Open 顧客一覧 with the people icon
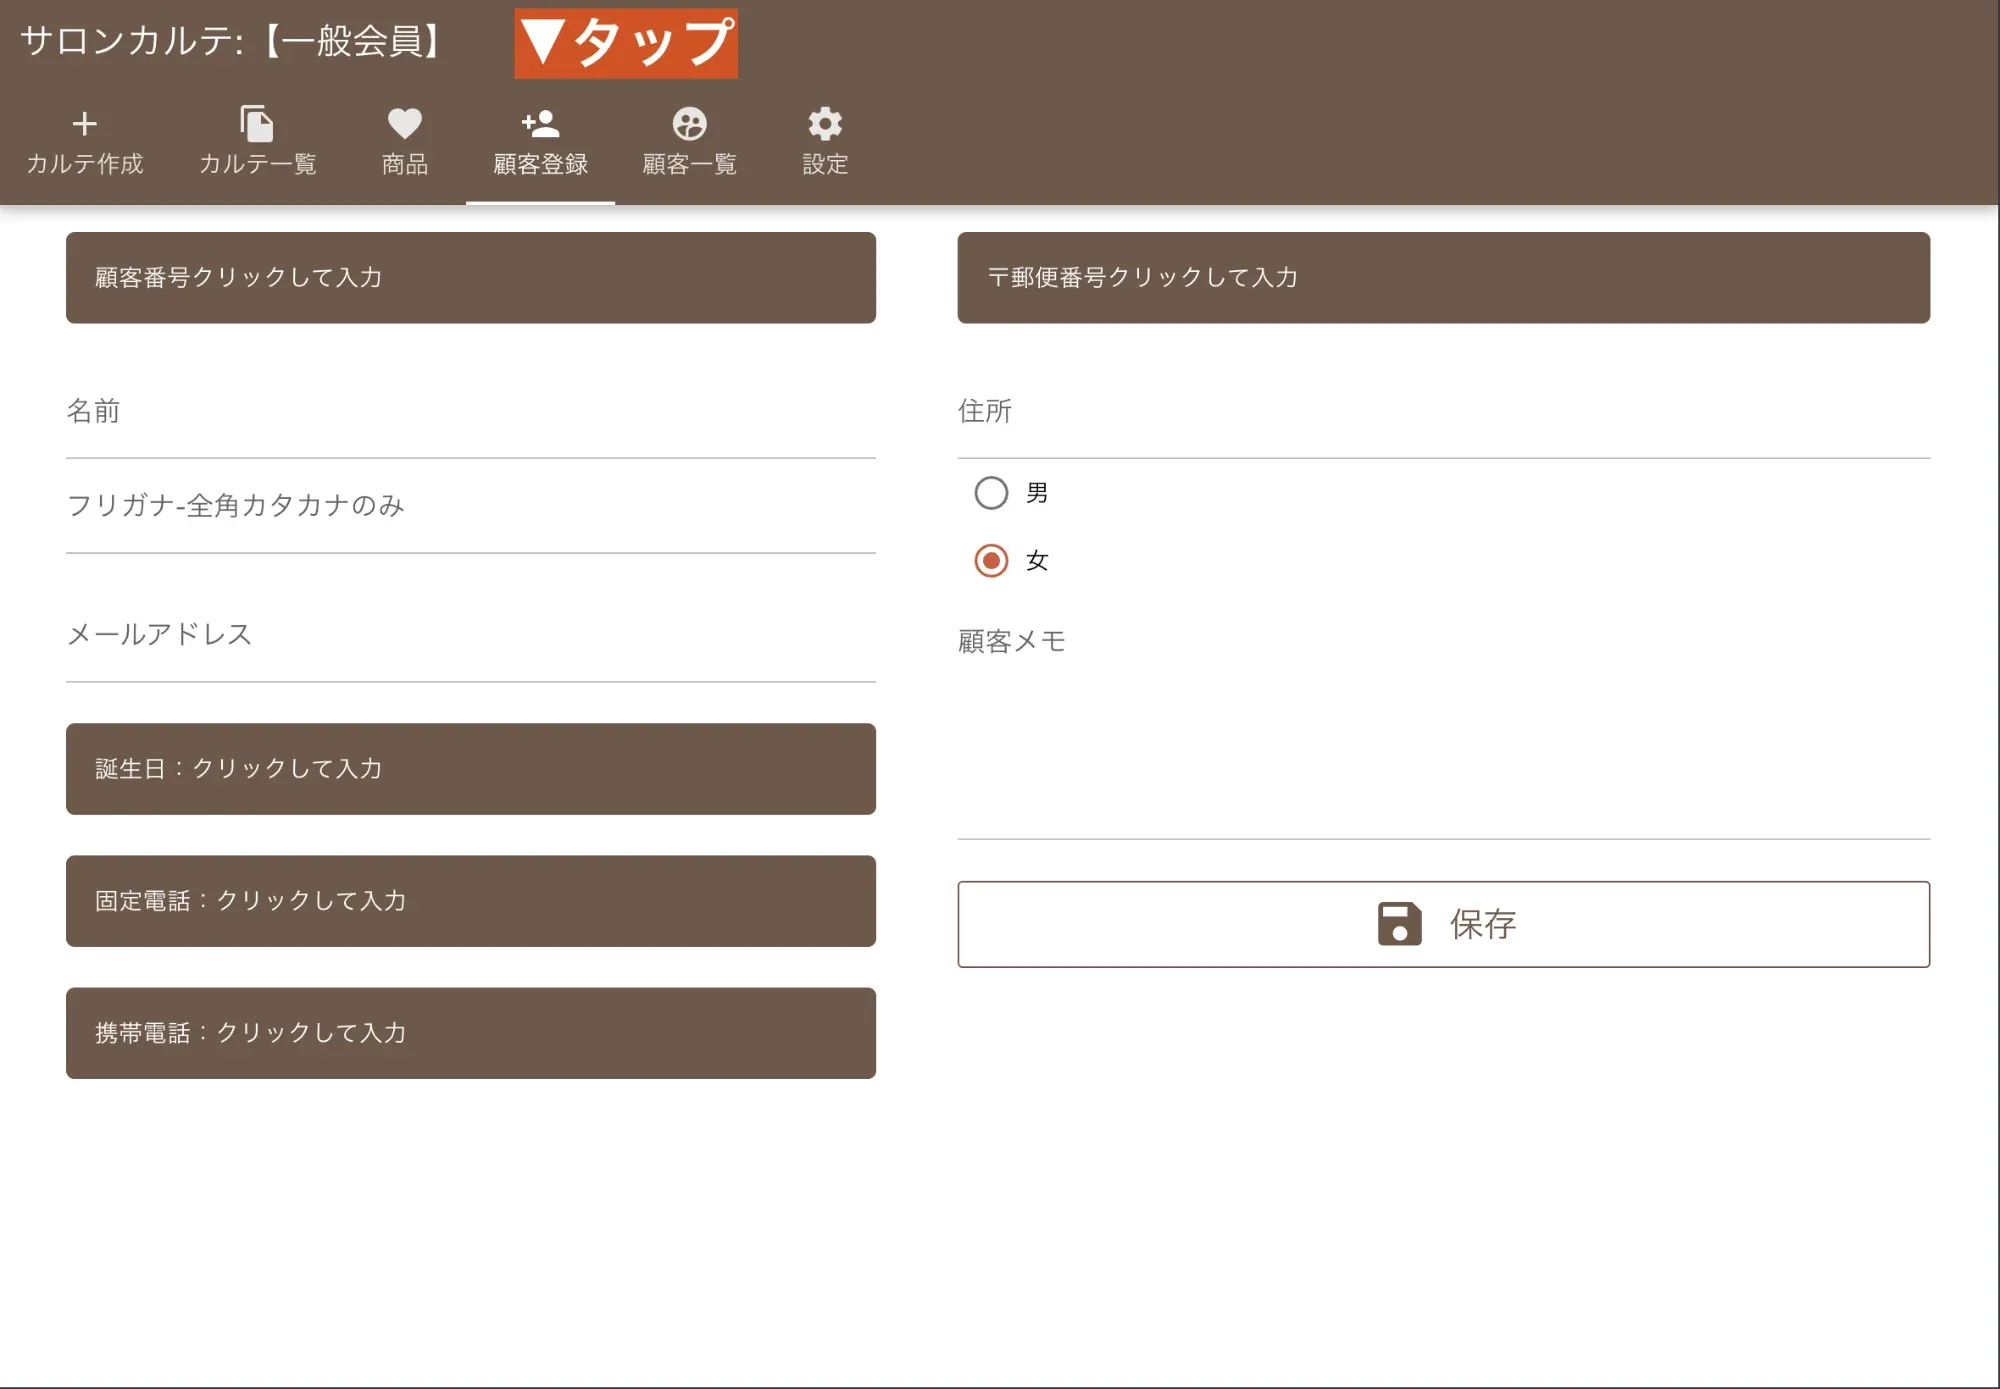The image size is (2000, 1389). pyautogui.click(x=688, y=124)
